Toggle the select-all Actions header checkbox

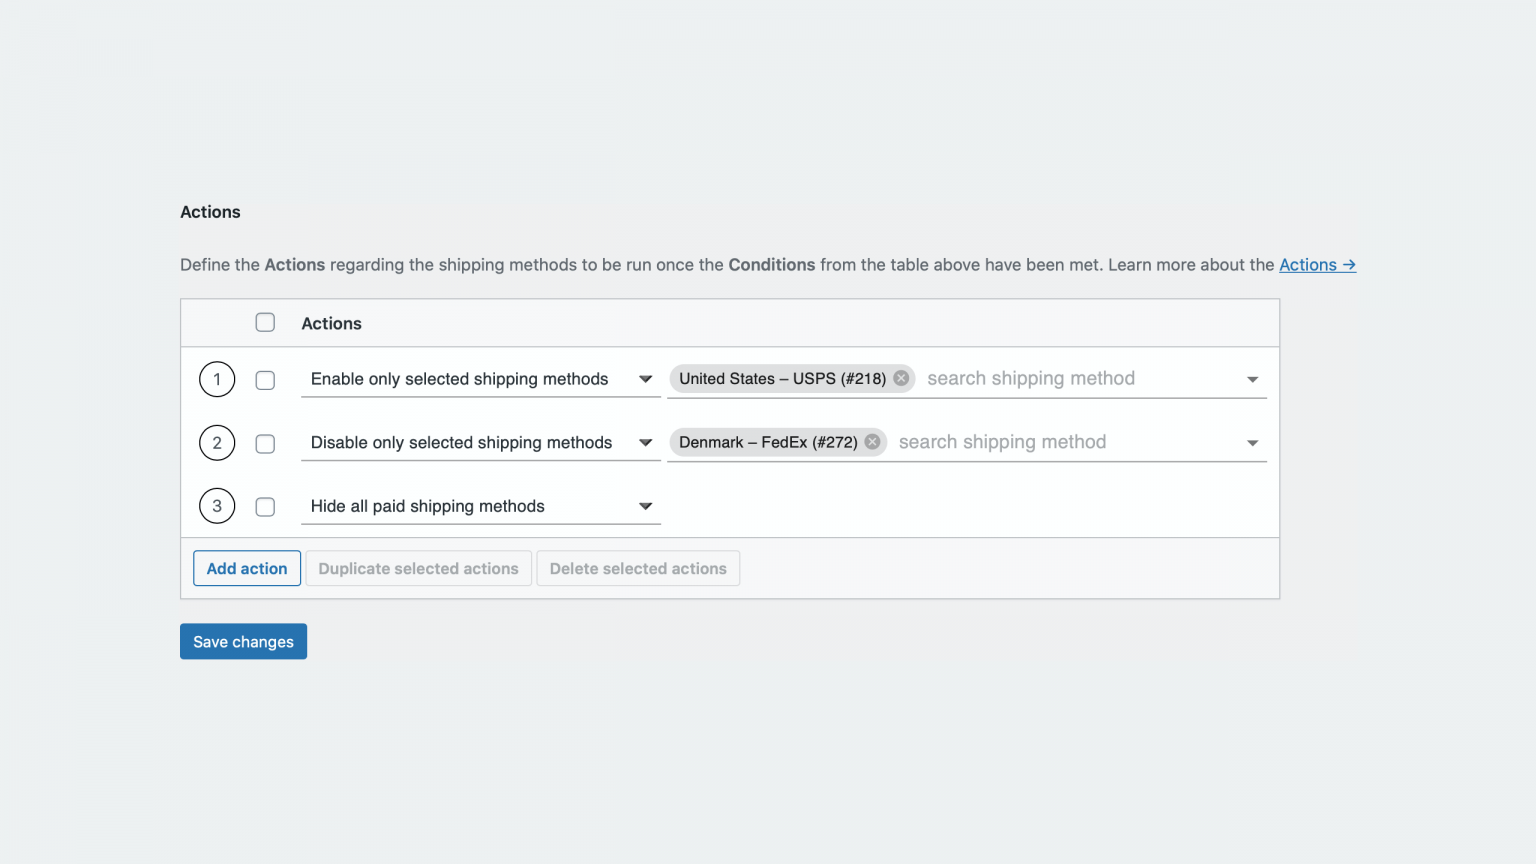(x=265, y=322)
